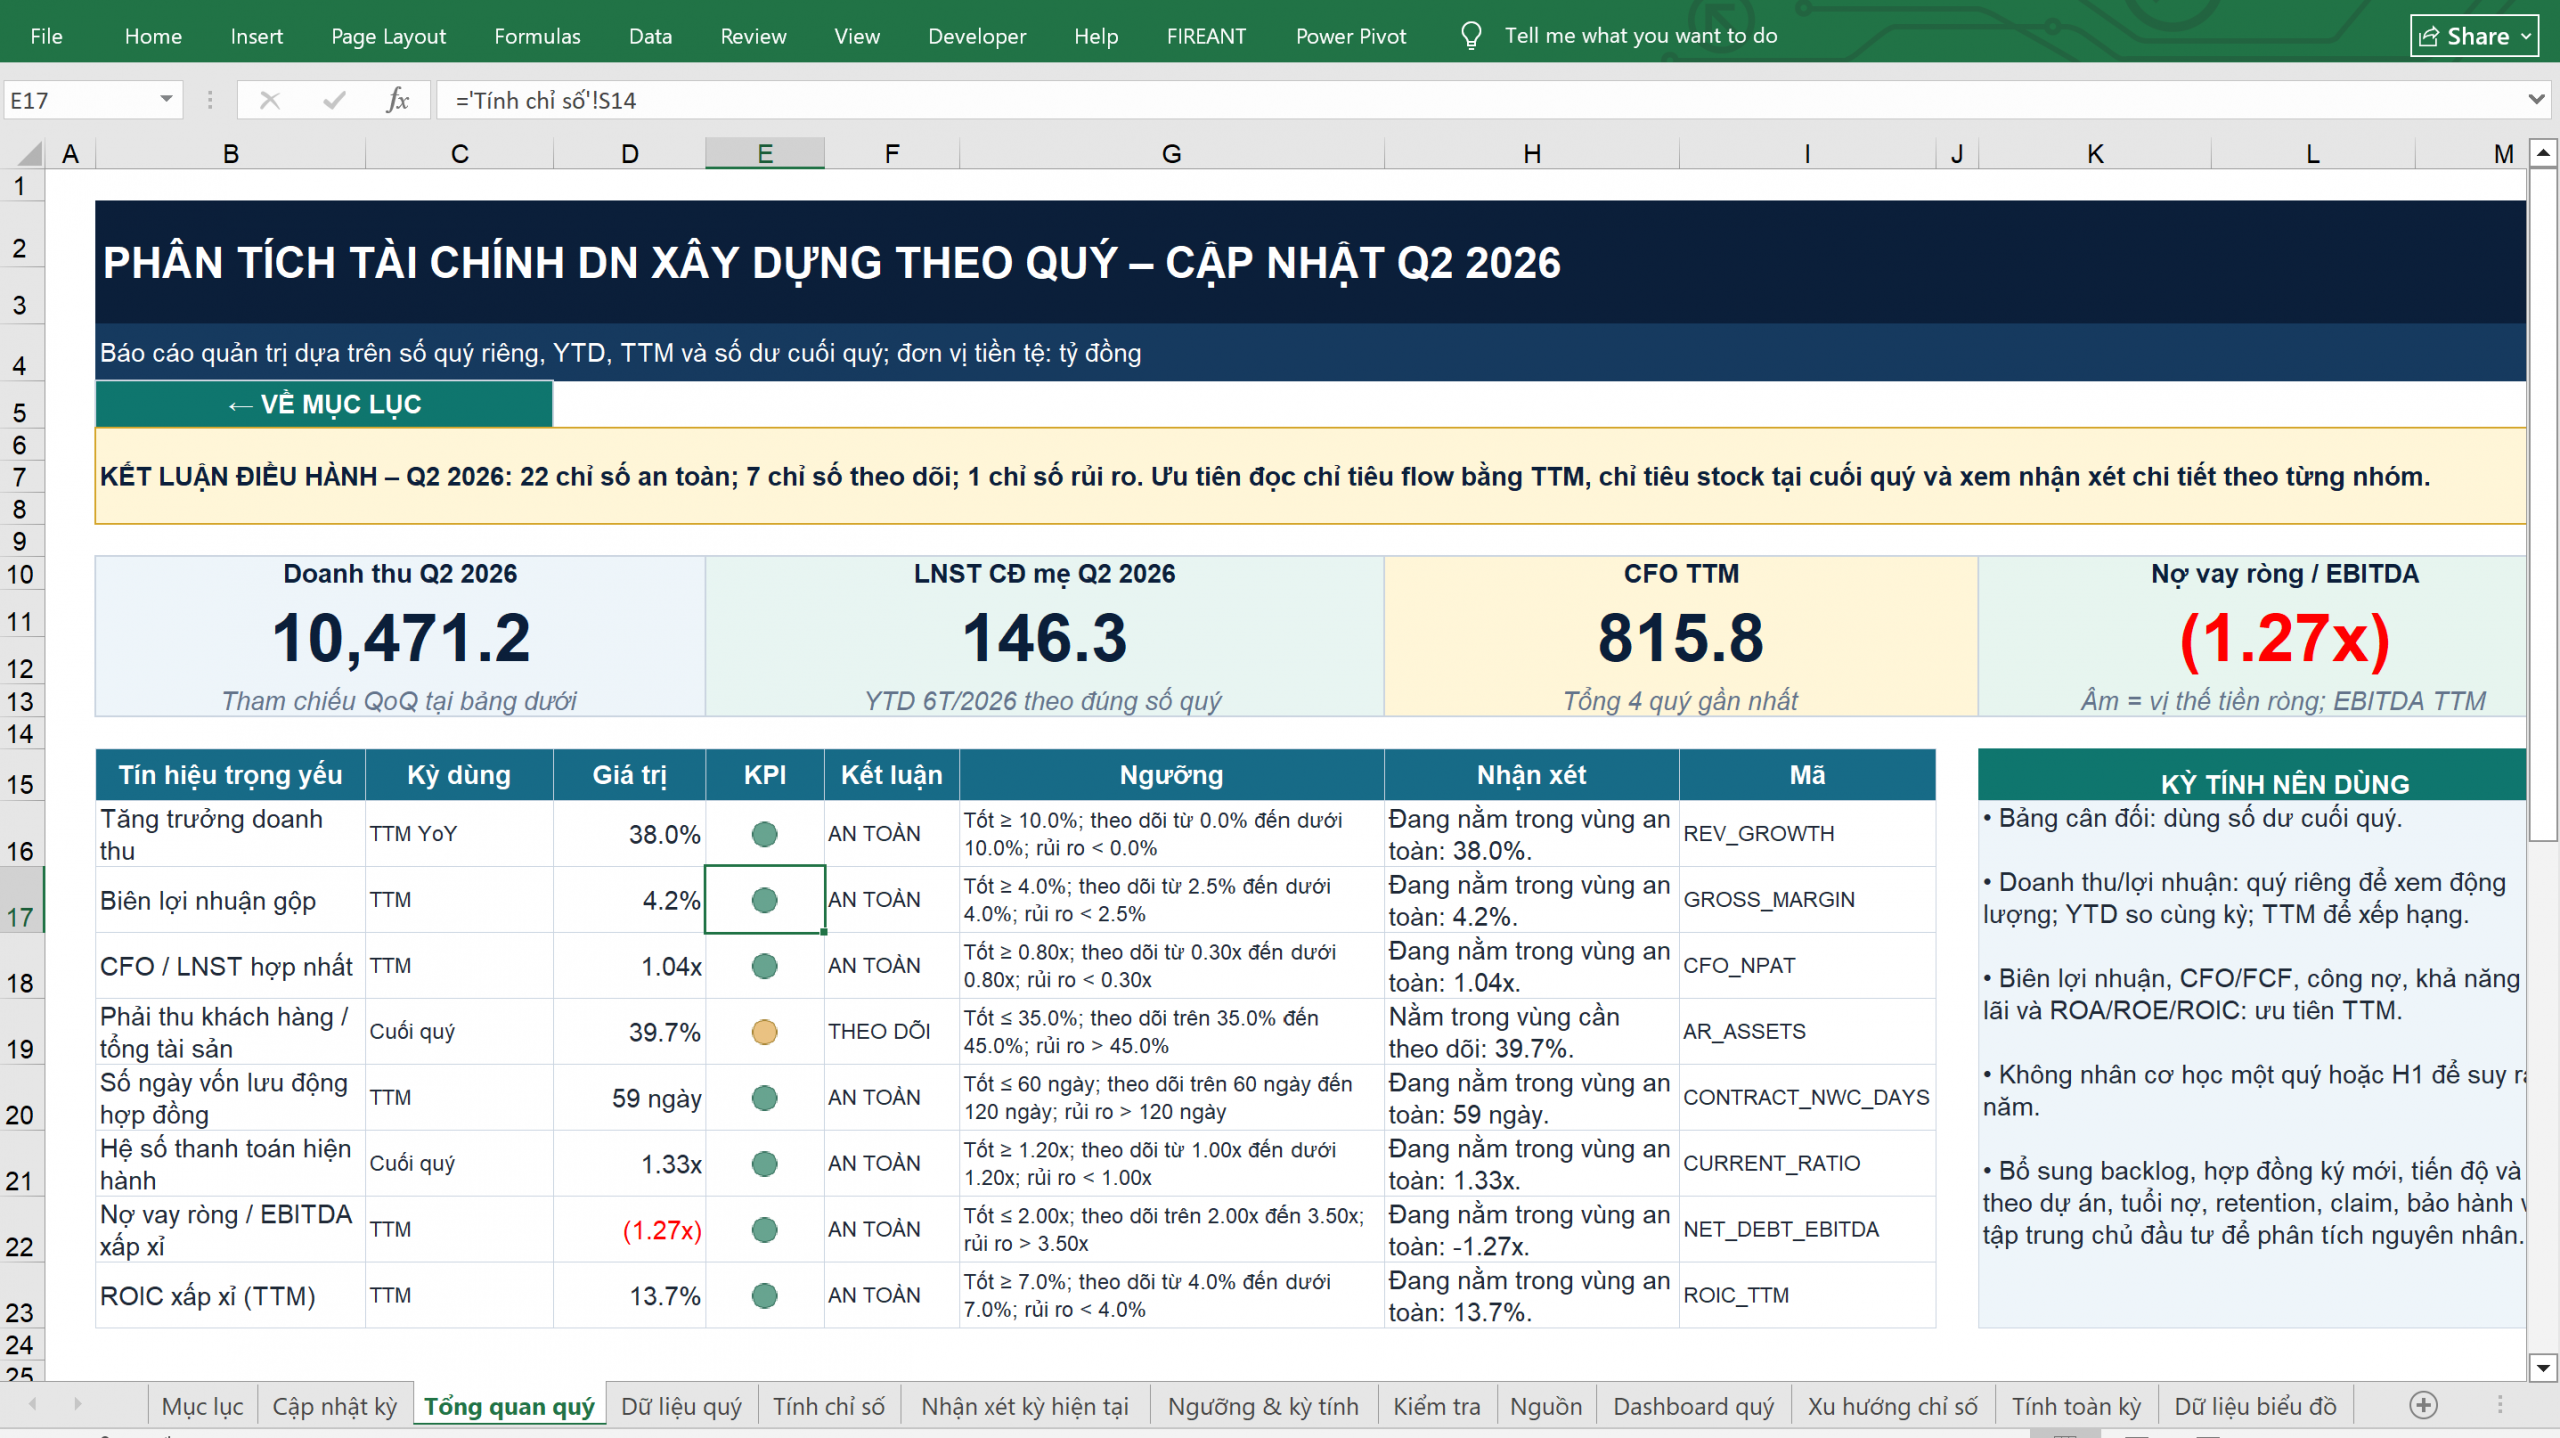Open Ngưỡng & kỳ tính sheet
This screenshot has height=1438, width=2560.
(1263, 1406)
